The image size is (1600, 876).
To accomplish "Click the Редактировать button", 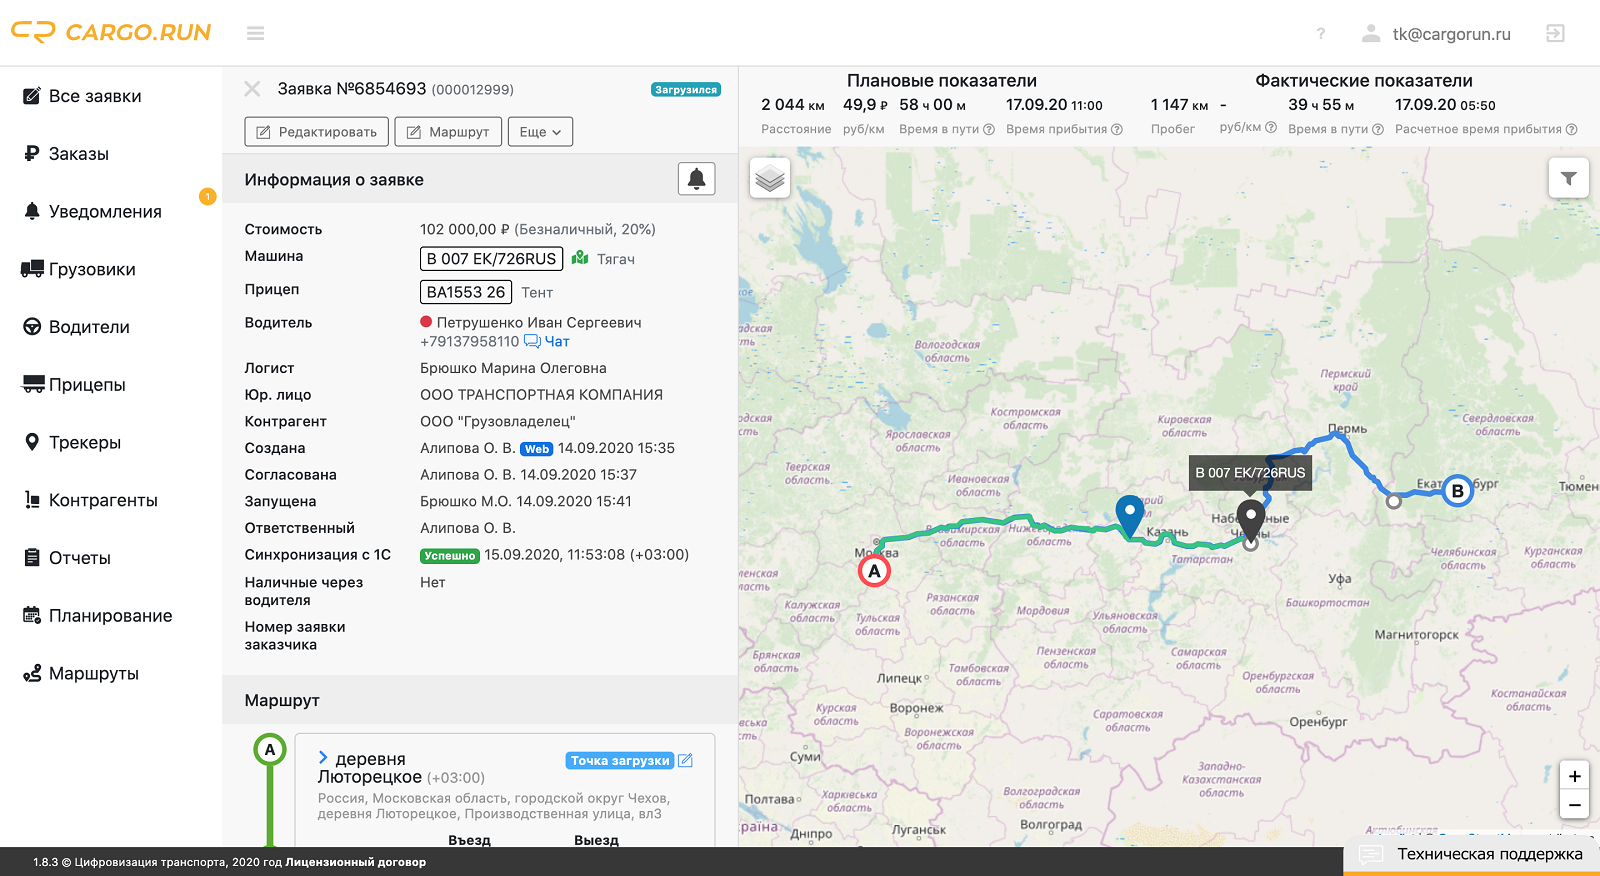I will (x=317, y=132).
